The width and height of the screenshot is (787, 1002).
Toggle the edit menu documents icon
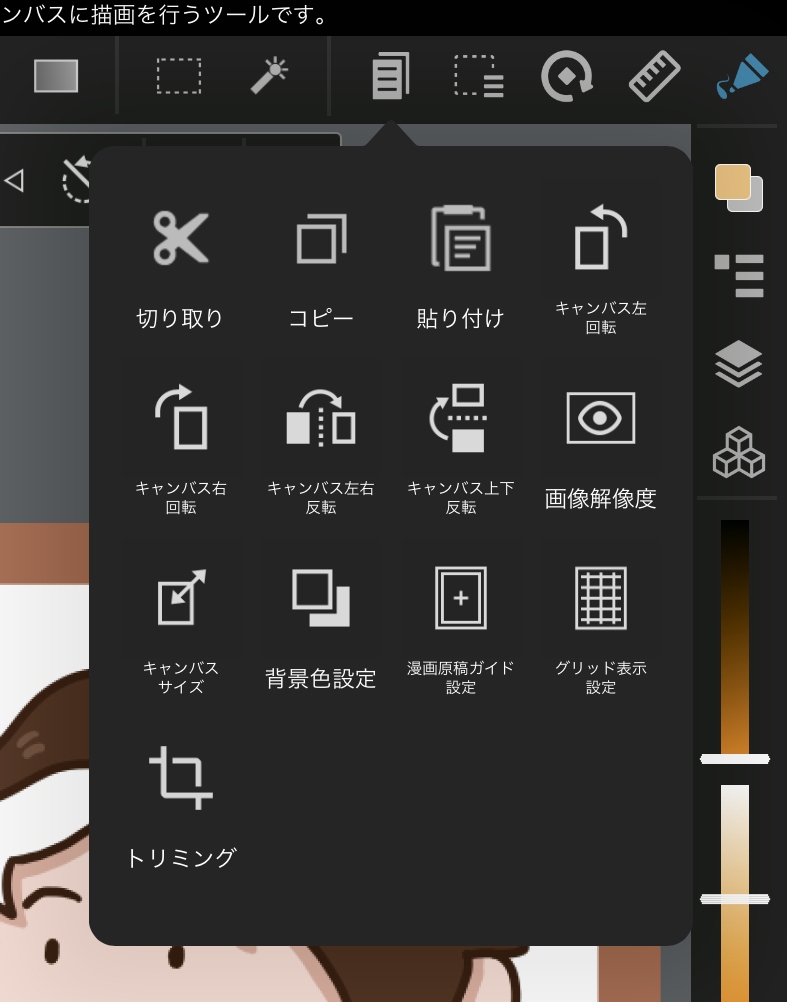[x=390, y=75]
